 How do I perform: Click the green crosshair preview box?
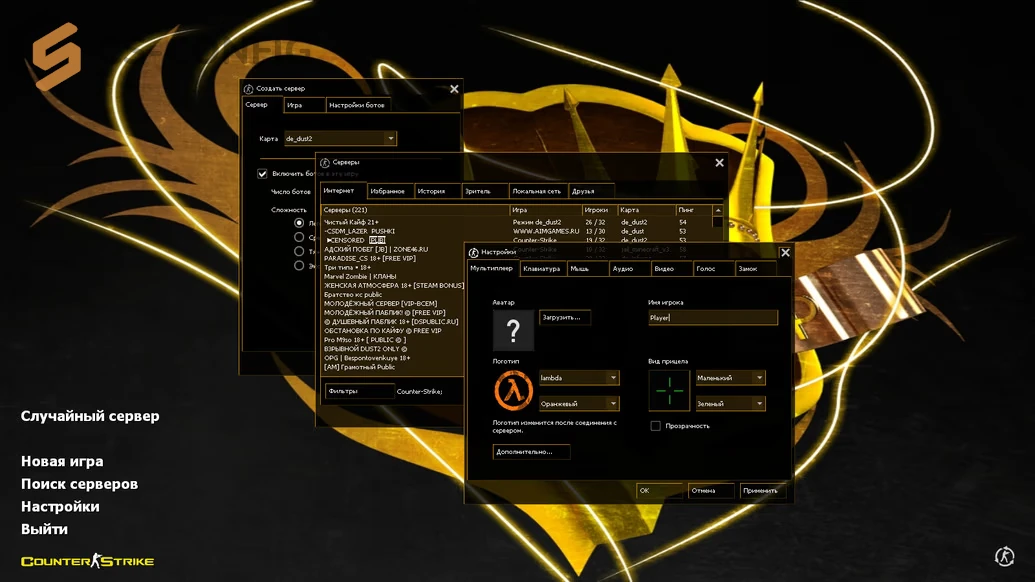[669, 390]
